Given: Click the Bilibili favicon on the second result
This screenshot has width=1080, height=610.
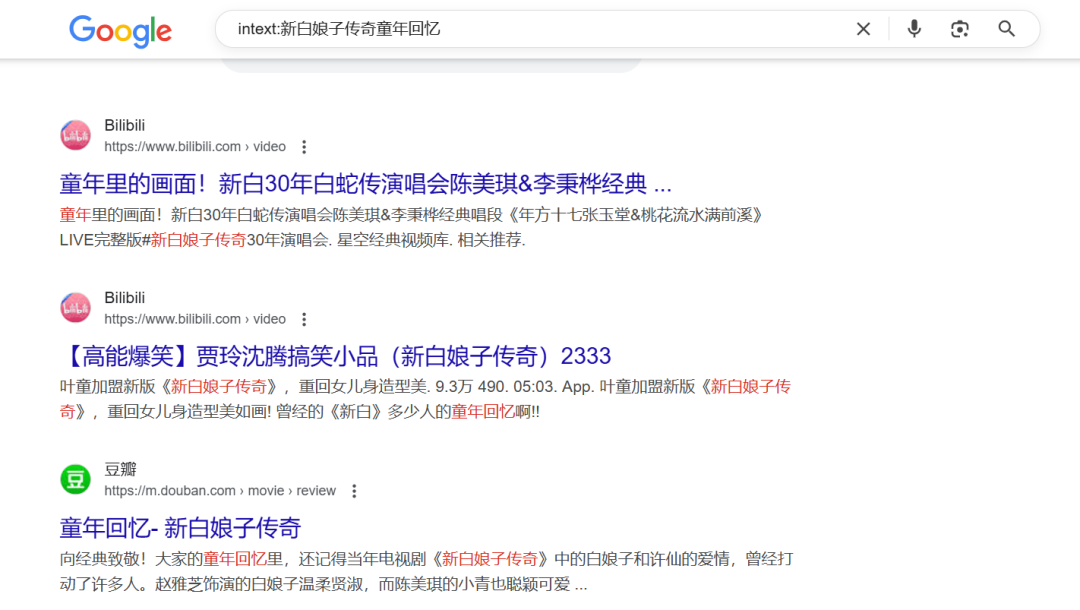Looking at the screenshot, I should pyautogui.click(x=75, y=306).
